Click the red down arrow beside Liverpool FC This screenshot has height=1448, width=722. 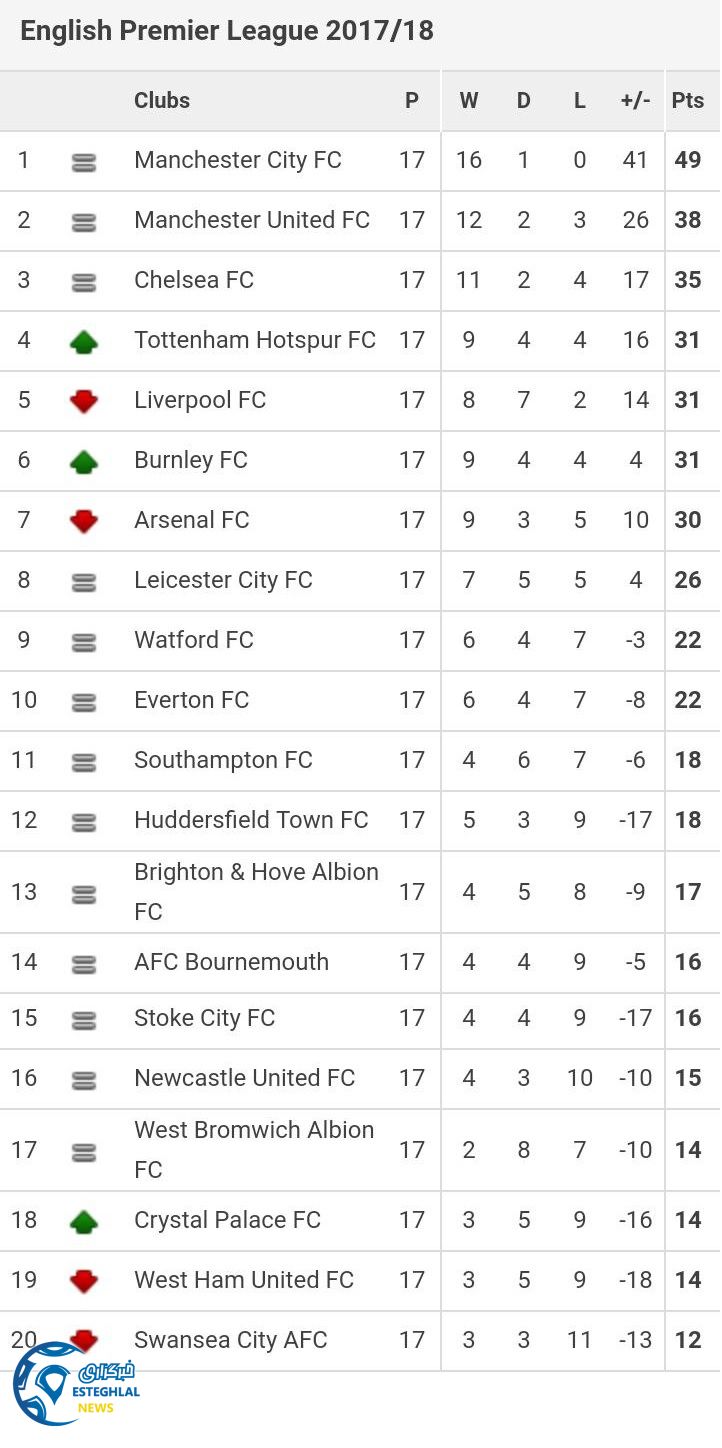pos(84,402)
